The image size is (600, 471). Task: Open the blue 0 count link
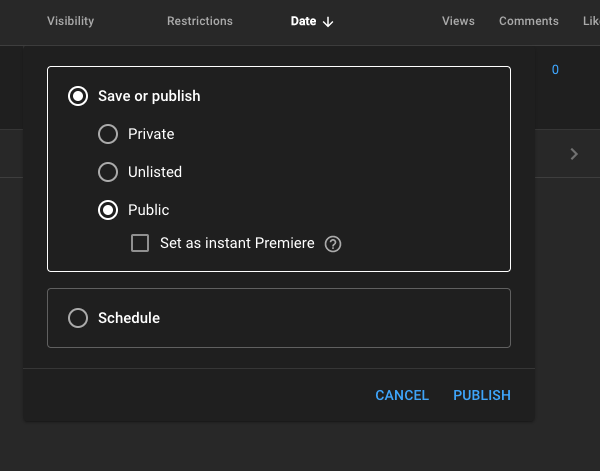point(555,70)
